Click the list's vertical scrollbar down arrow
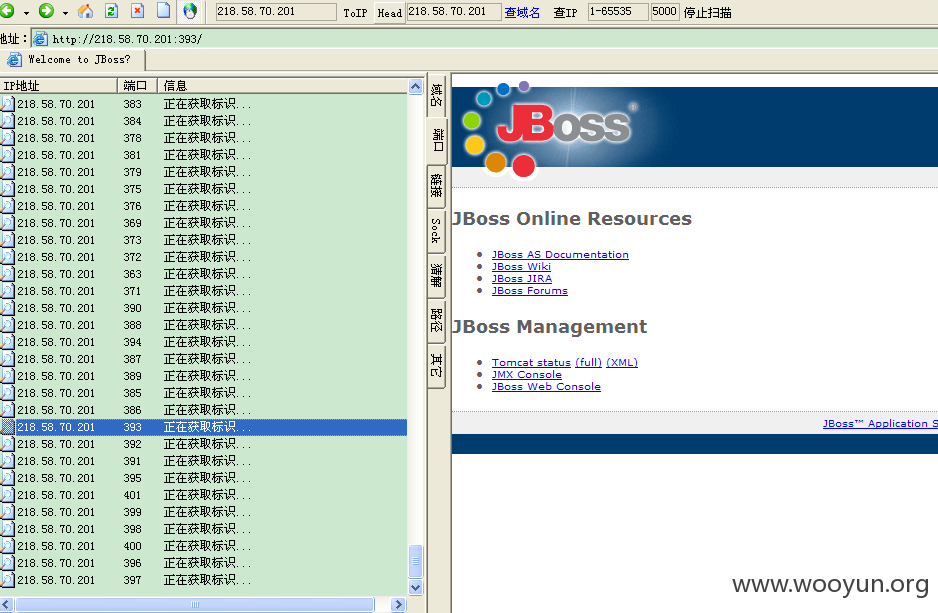 [416, 587]
